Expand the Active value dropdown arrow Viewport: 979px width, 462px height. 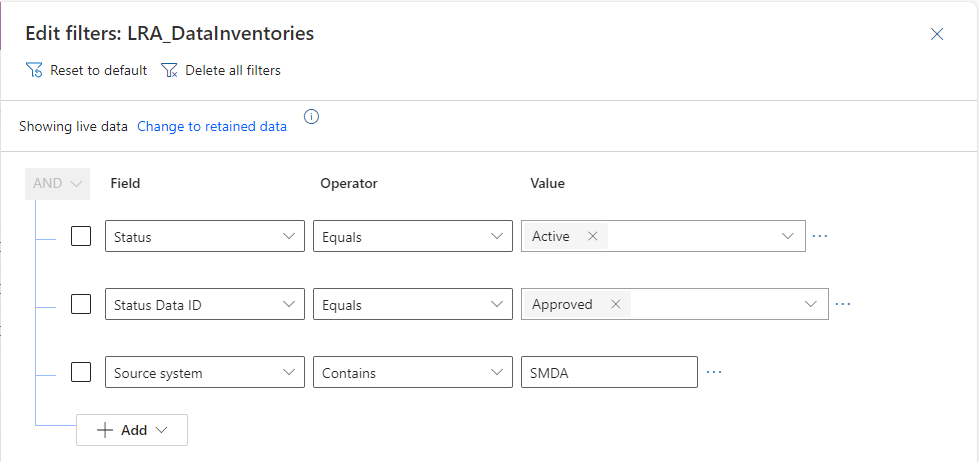point(788,236)
